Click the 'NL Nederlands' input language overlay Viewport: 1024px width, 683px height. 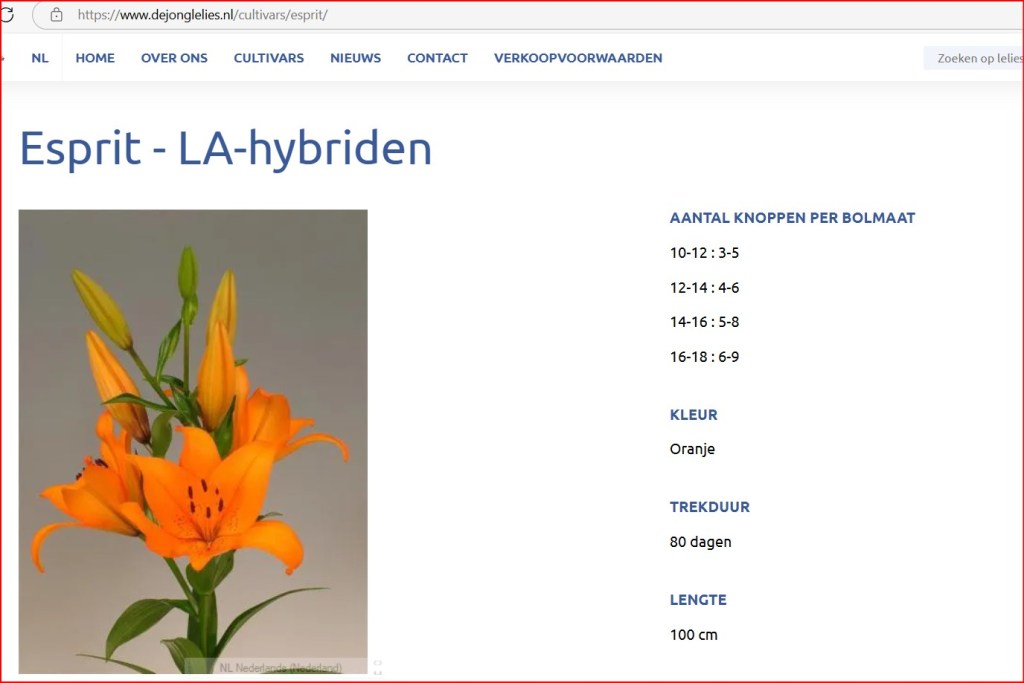pos(280,667)
